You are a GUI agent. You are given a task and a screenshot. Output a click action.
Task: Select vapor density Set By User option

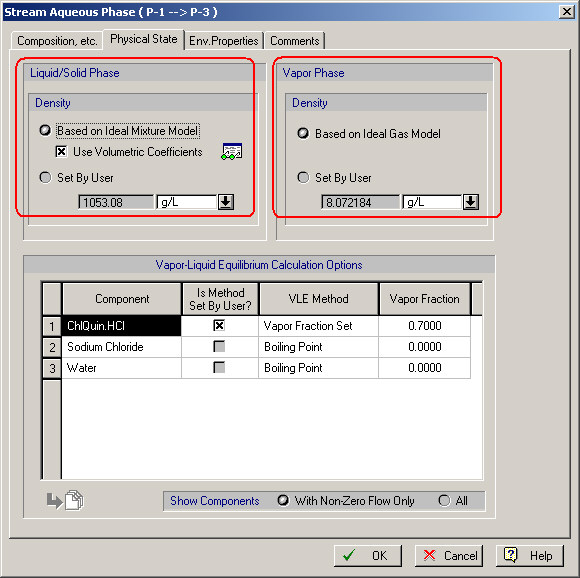303,178
